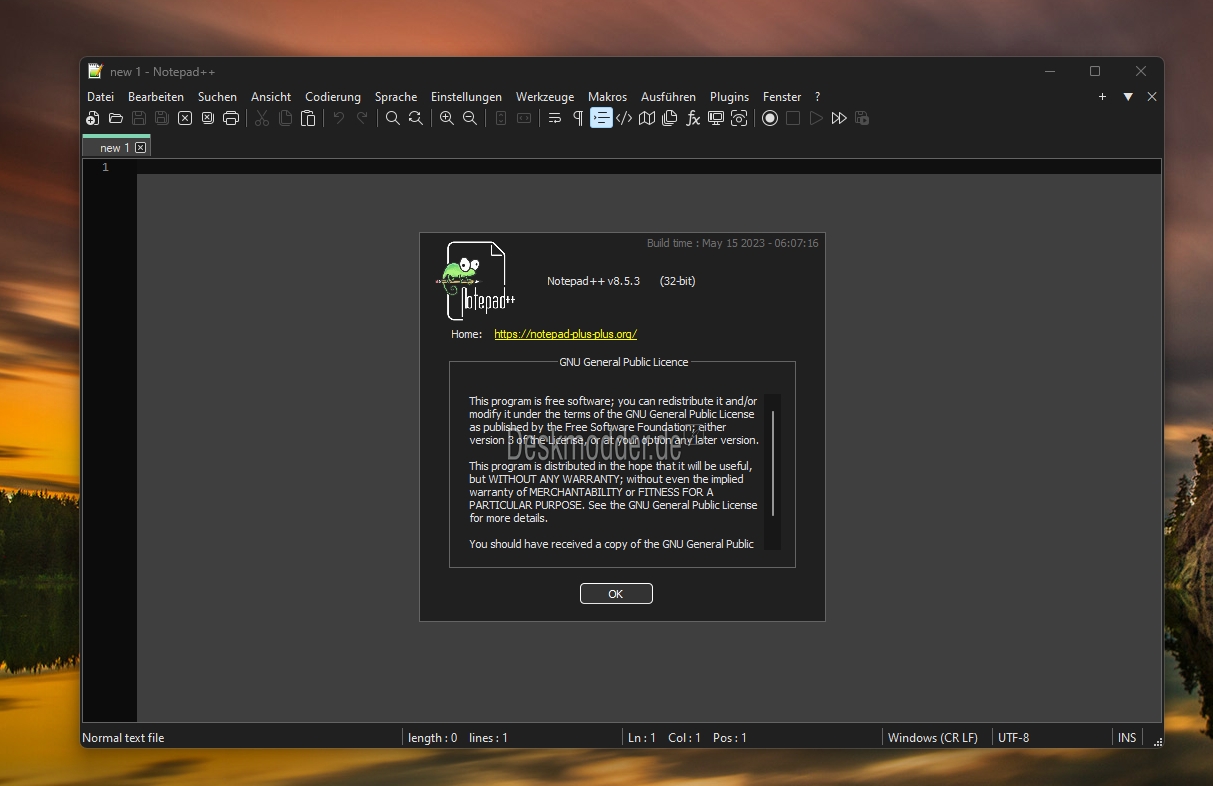The width and height of the screenshot is (1213, 786).
Task: Add a new tab with the plus button
Action: pos(1102,97)
